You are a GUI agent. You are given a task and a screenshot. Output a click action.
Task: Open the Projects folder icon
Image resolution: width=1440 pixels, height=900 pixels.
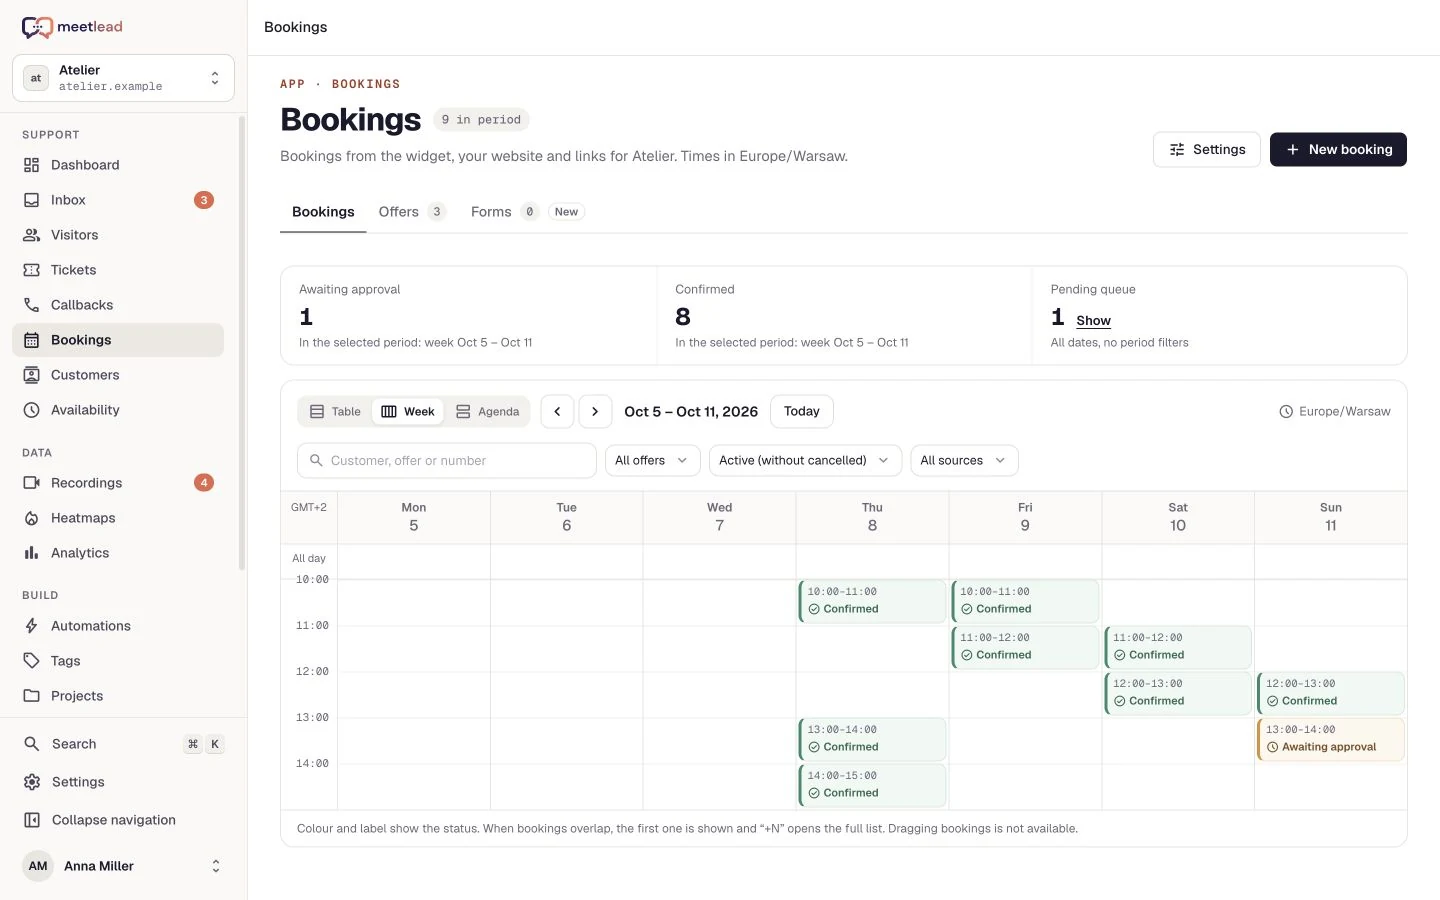pos(32,696)
